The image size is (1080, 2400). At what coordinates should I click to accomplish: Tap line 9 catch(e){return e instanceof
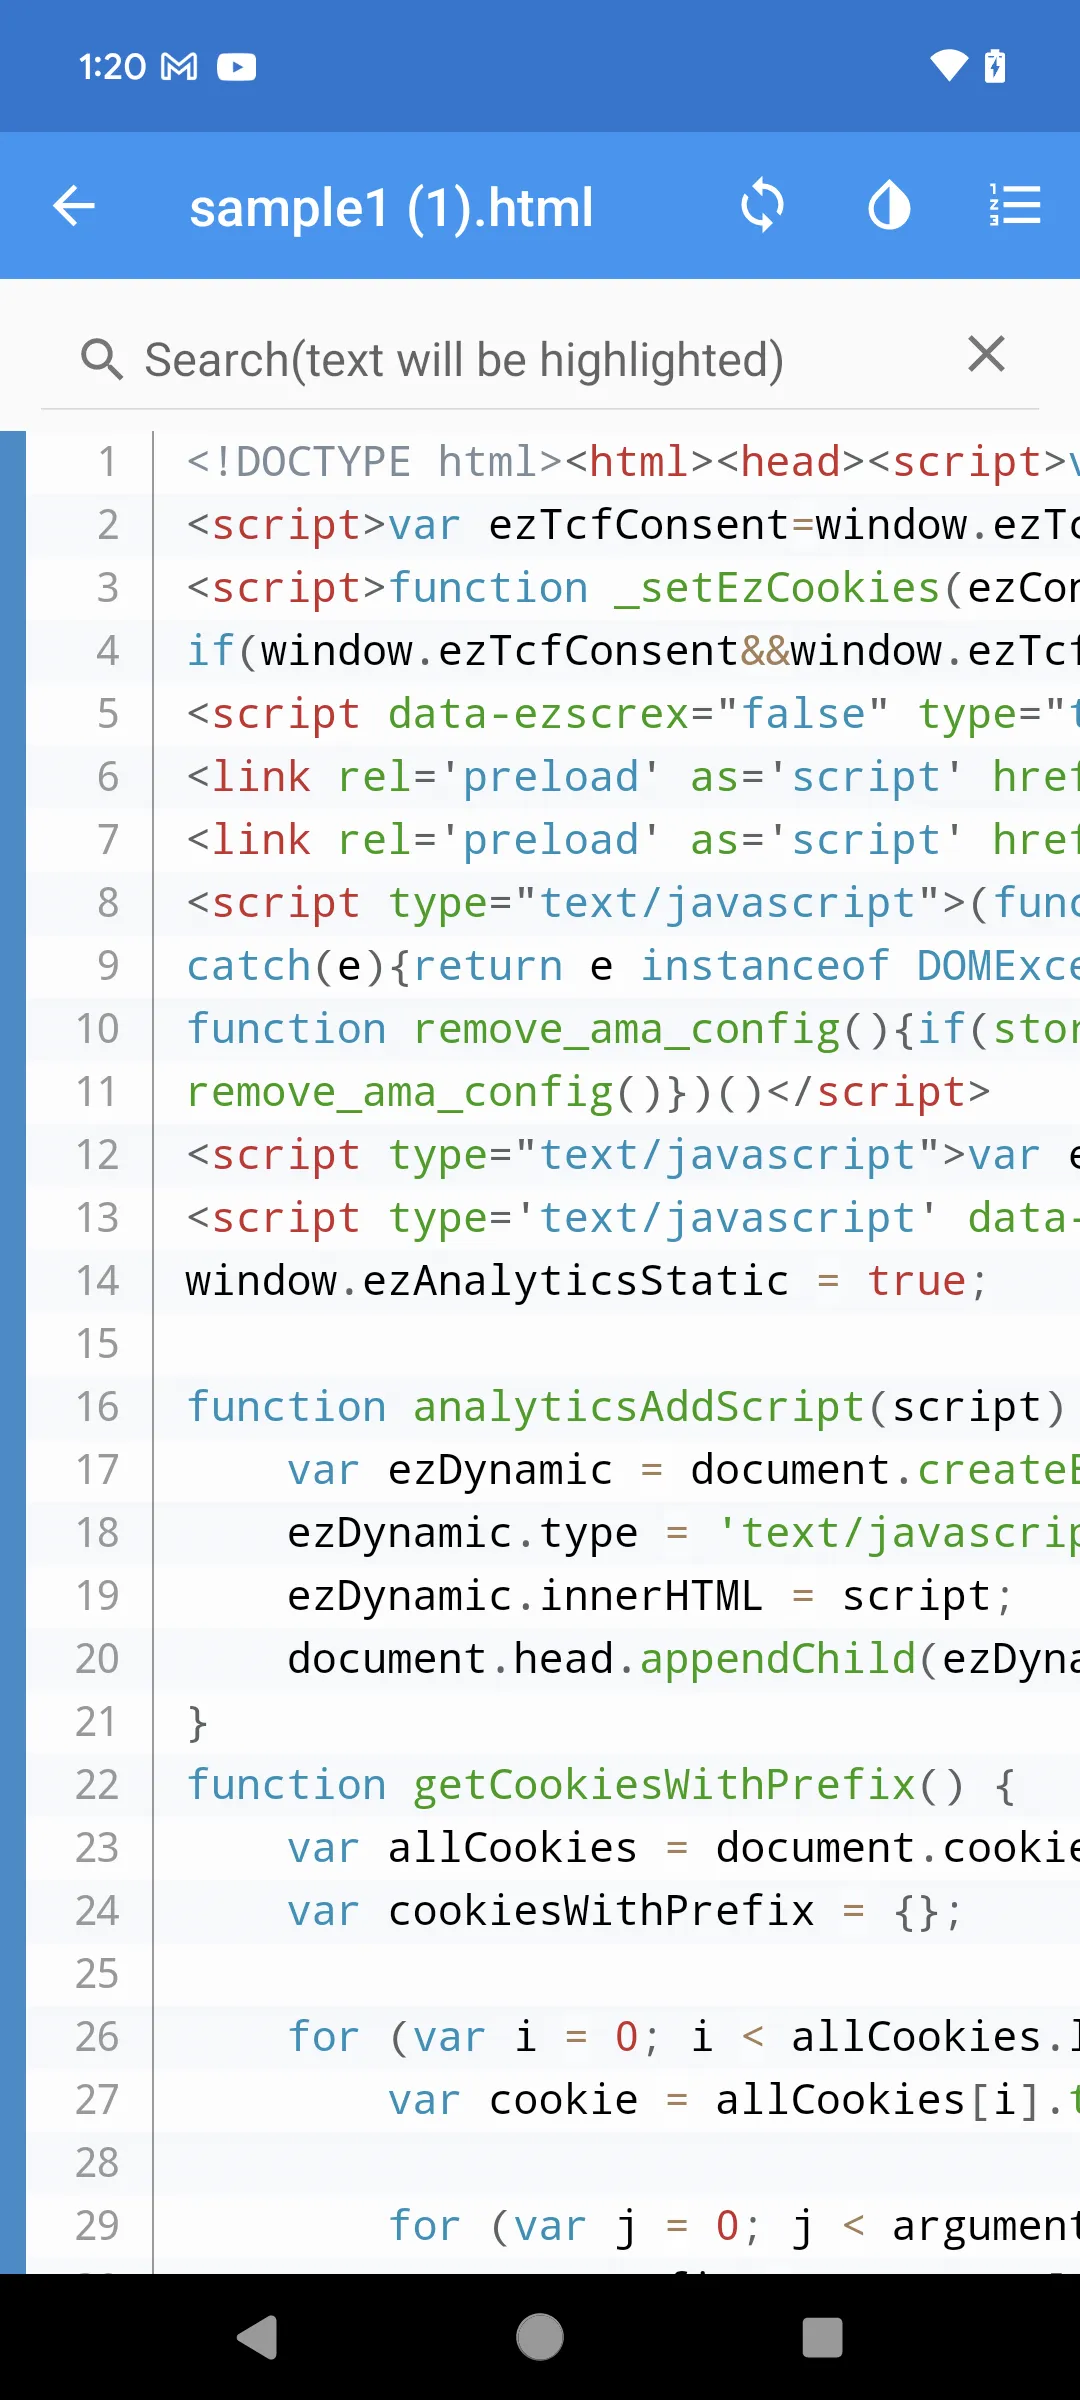(632, 966)
